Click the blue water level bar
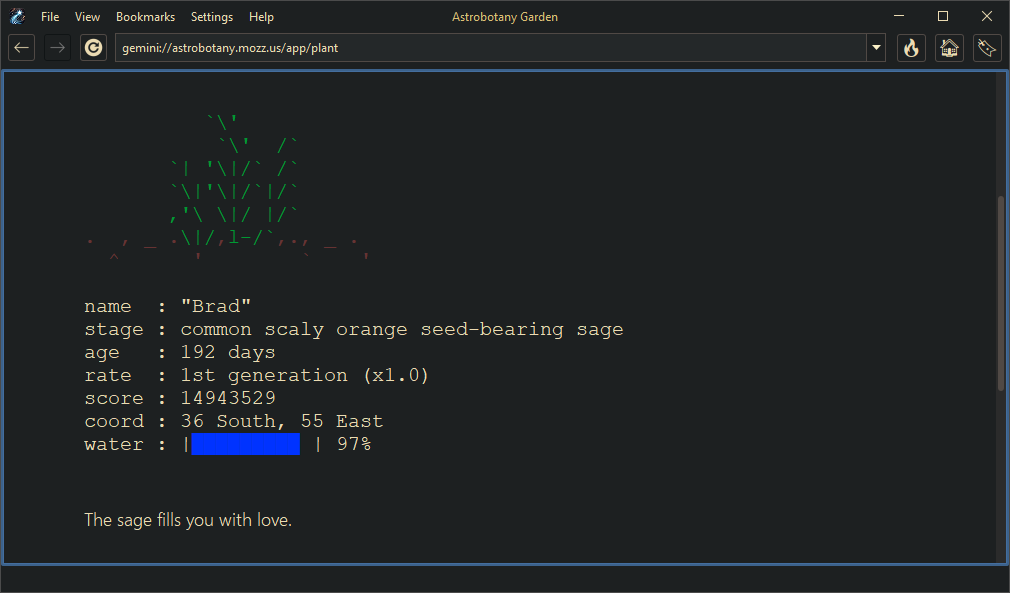 coord(245,444)
